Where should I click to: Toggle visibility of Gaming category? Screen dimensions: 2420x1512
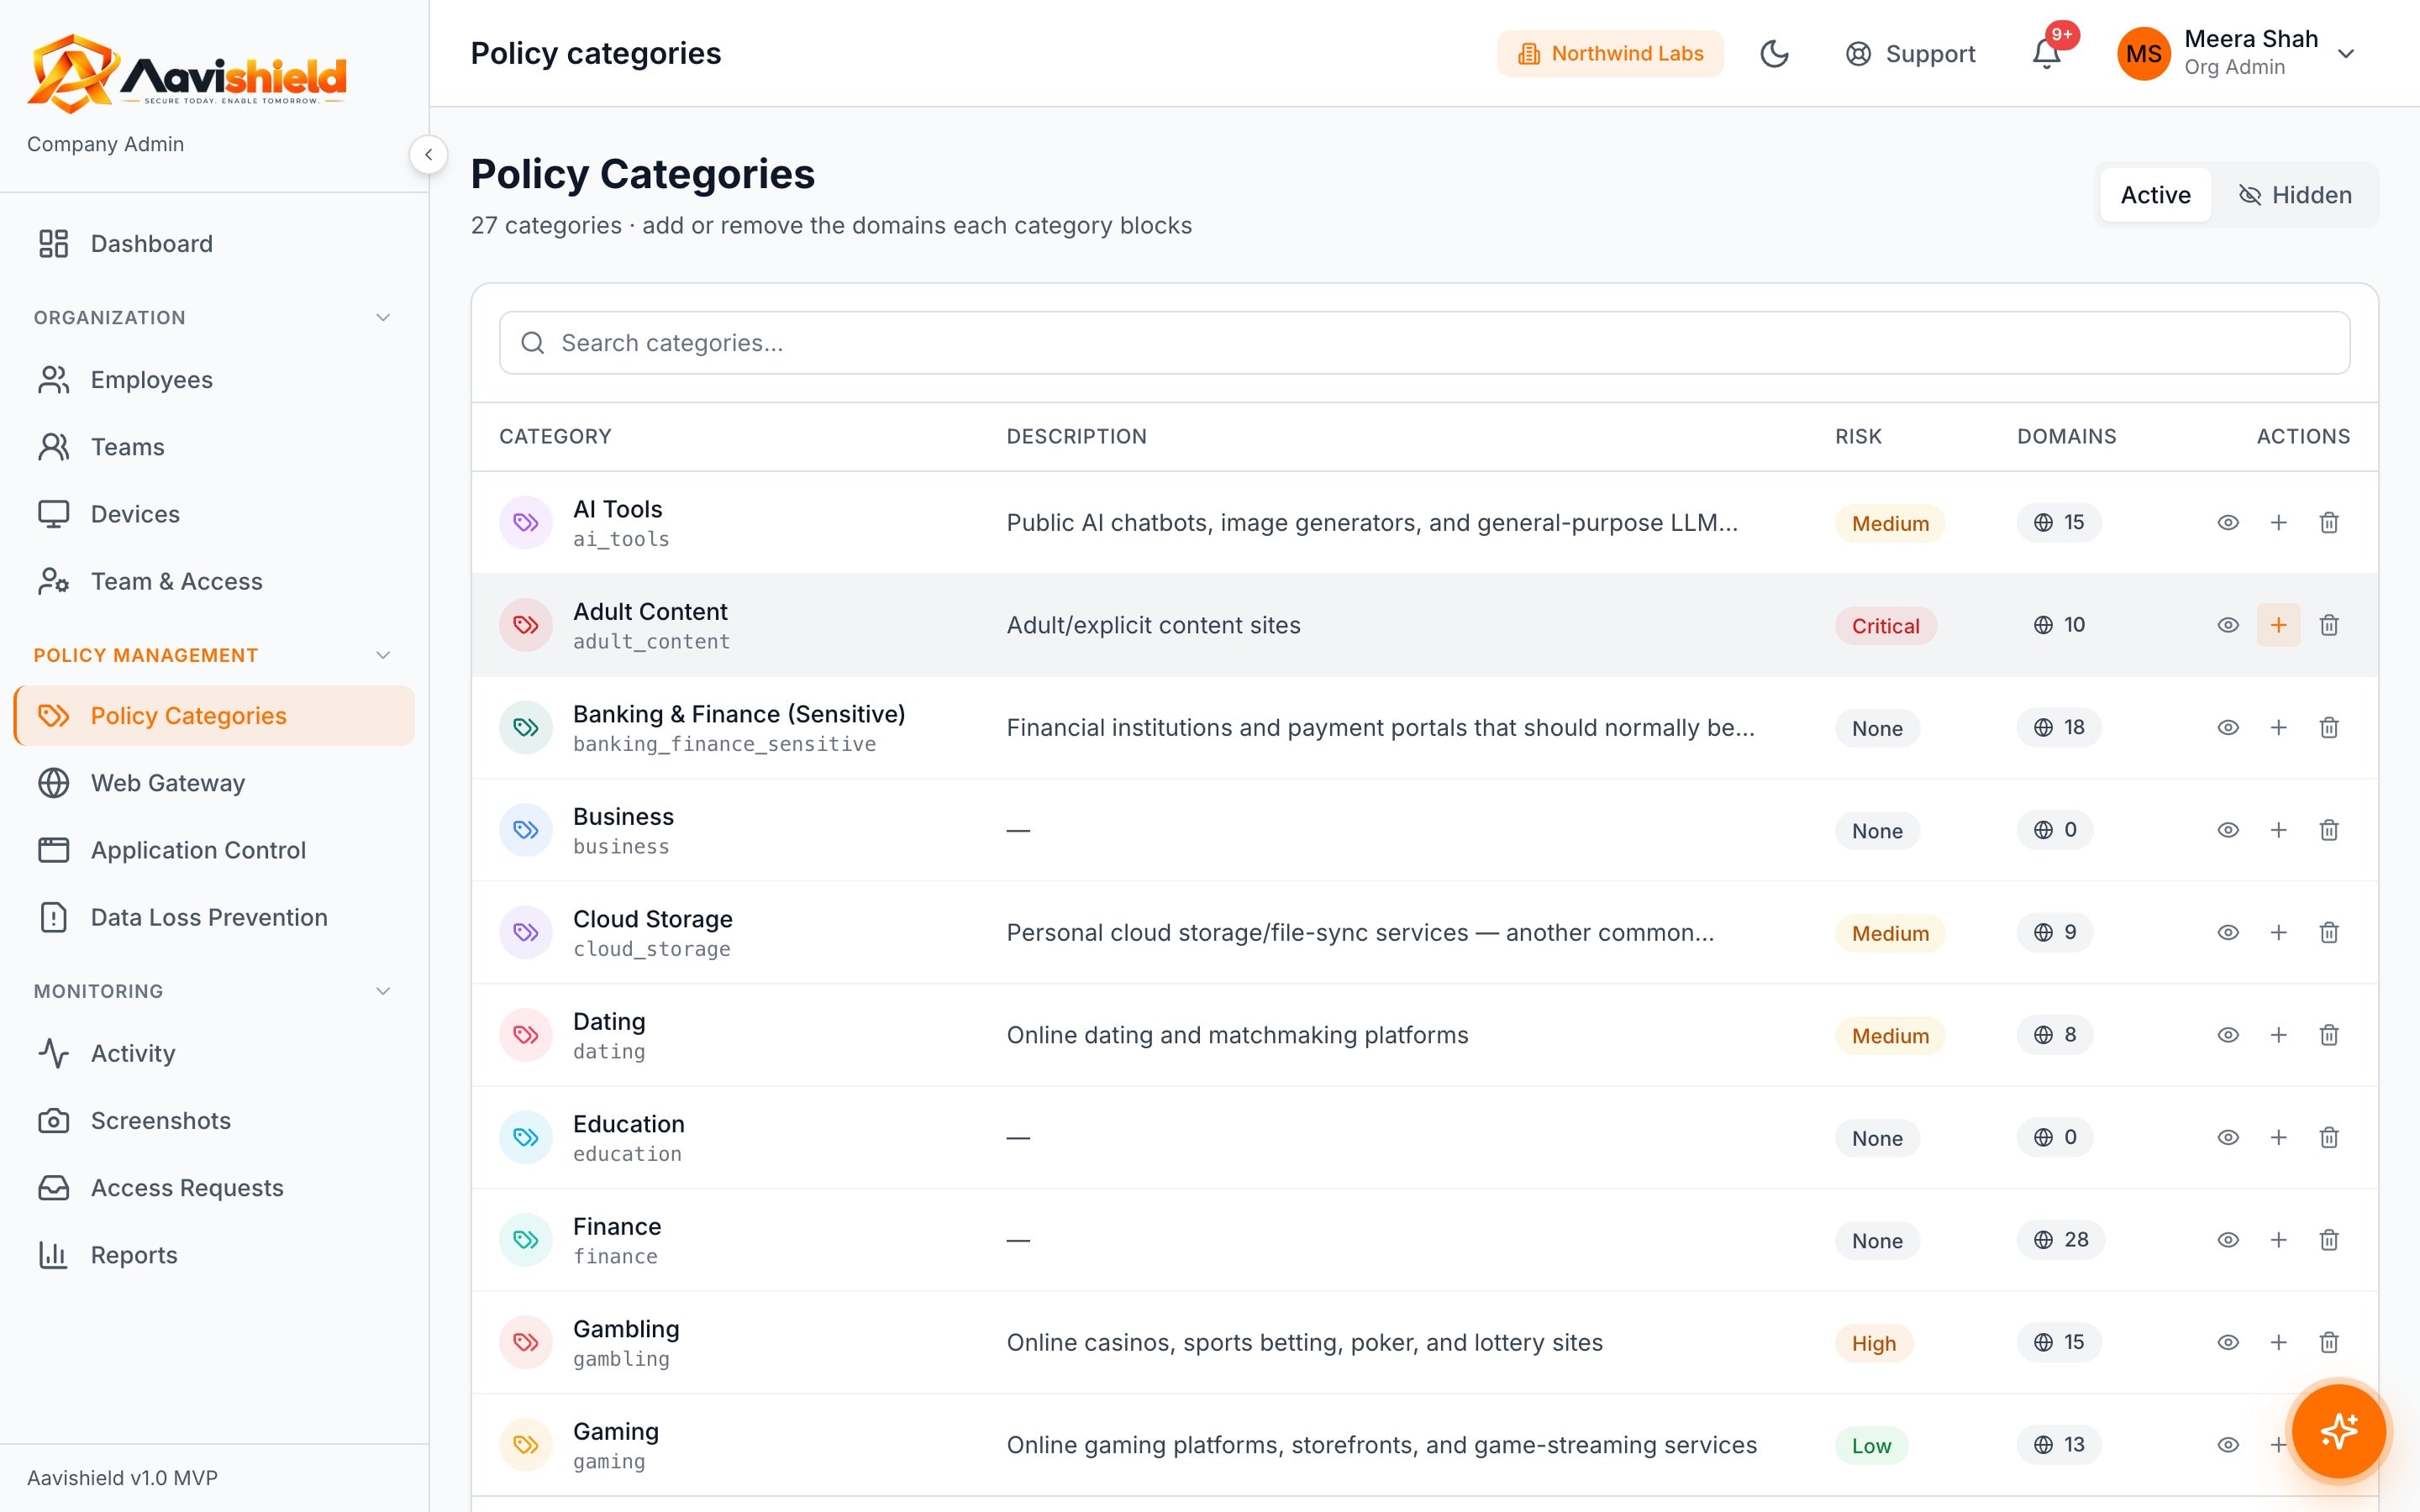2228,1445
